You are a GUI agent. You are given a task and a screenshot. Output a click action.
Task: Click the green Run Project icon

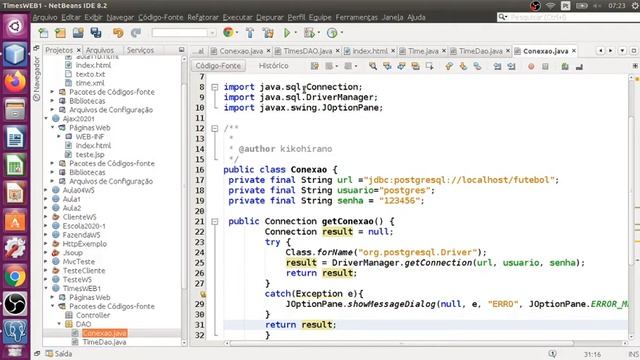287,33
